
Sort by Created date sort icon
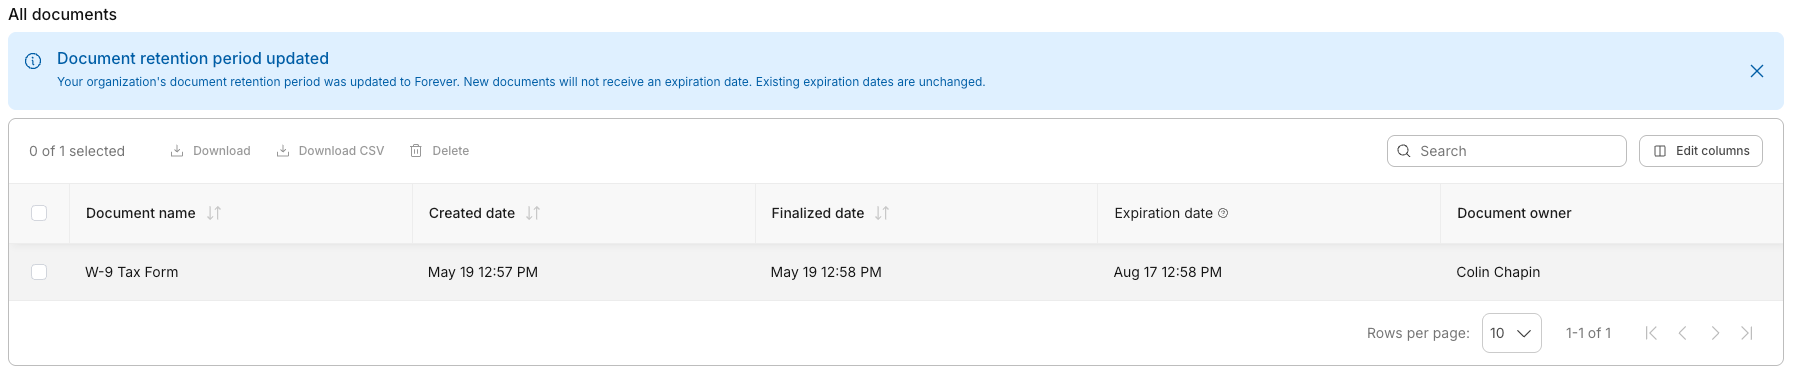tap(533, 213)
